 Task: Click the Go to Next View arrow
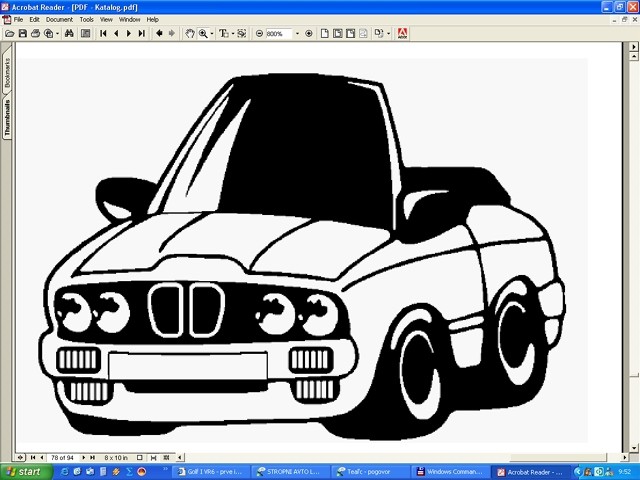pyautogui.click(x=172, y=33)
